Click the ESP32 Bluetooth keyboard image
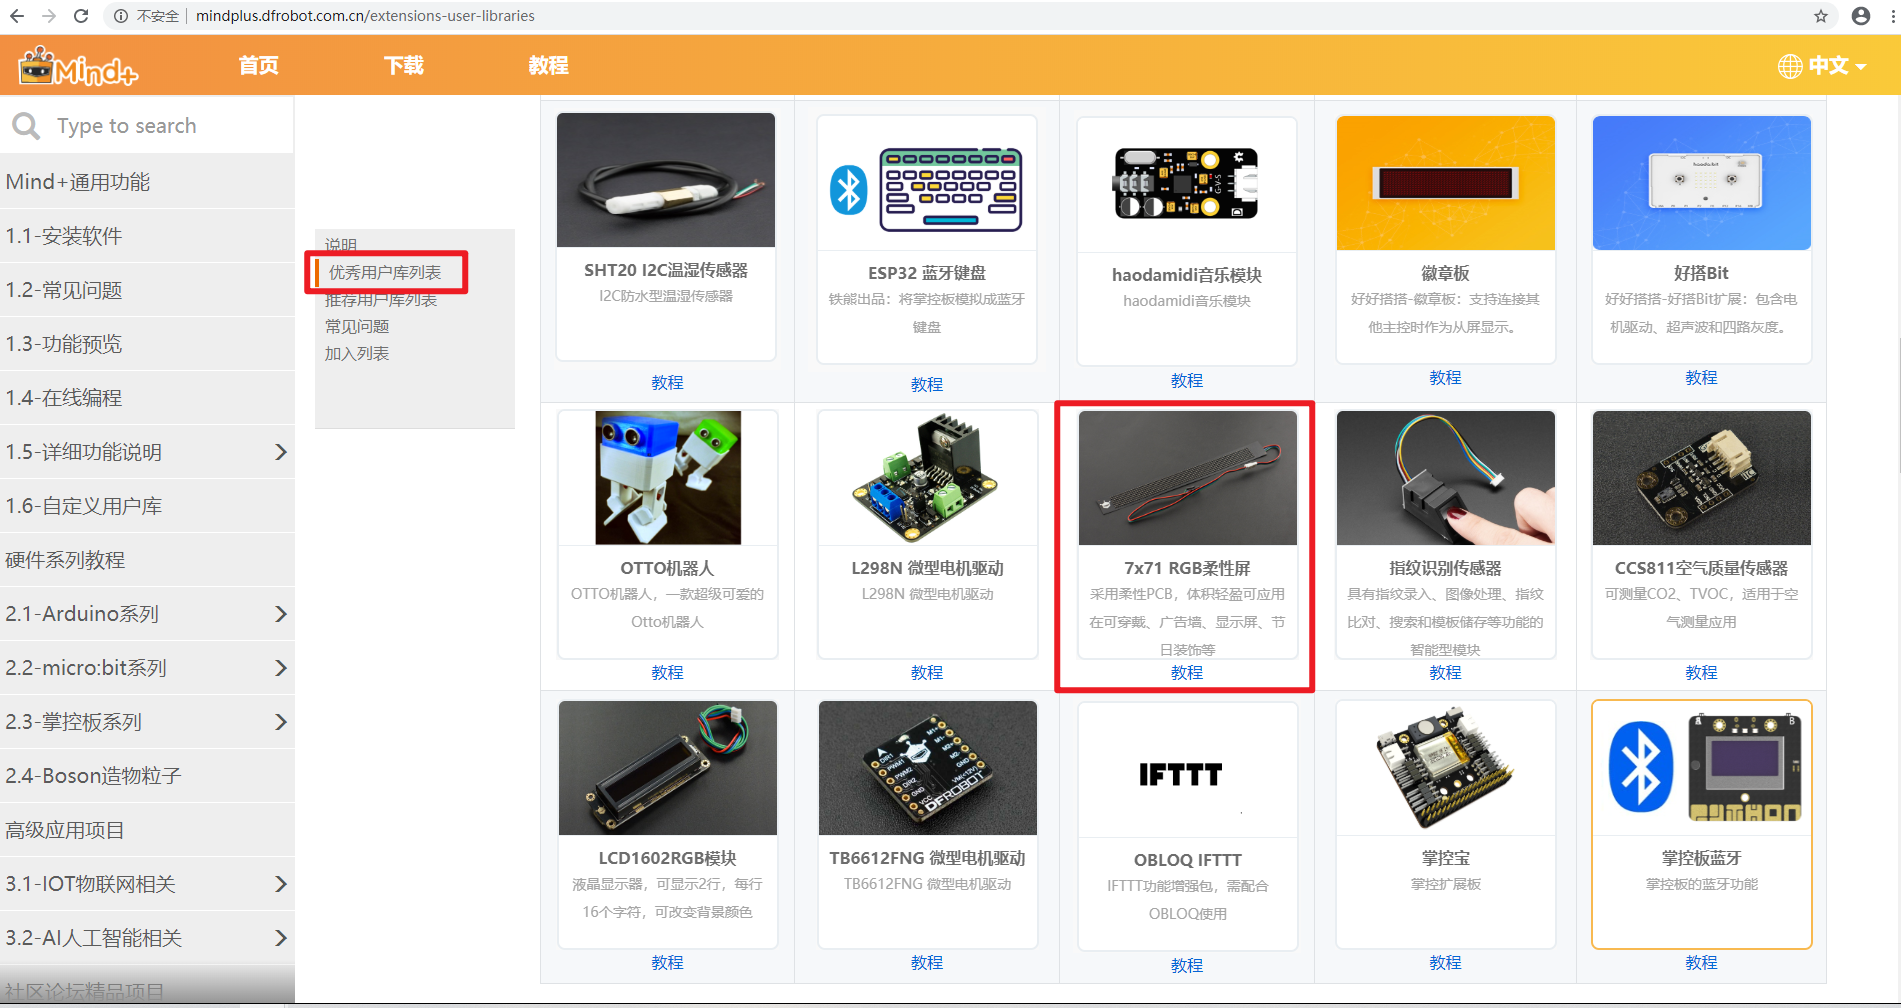 click(927, 183)
